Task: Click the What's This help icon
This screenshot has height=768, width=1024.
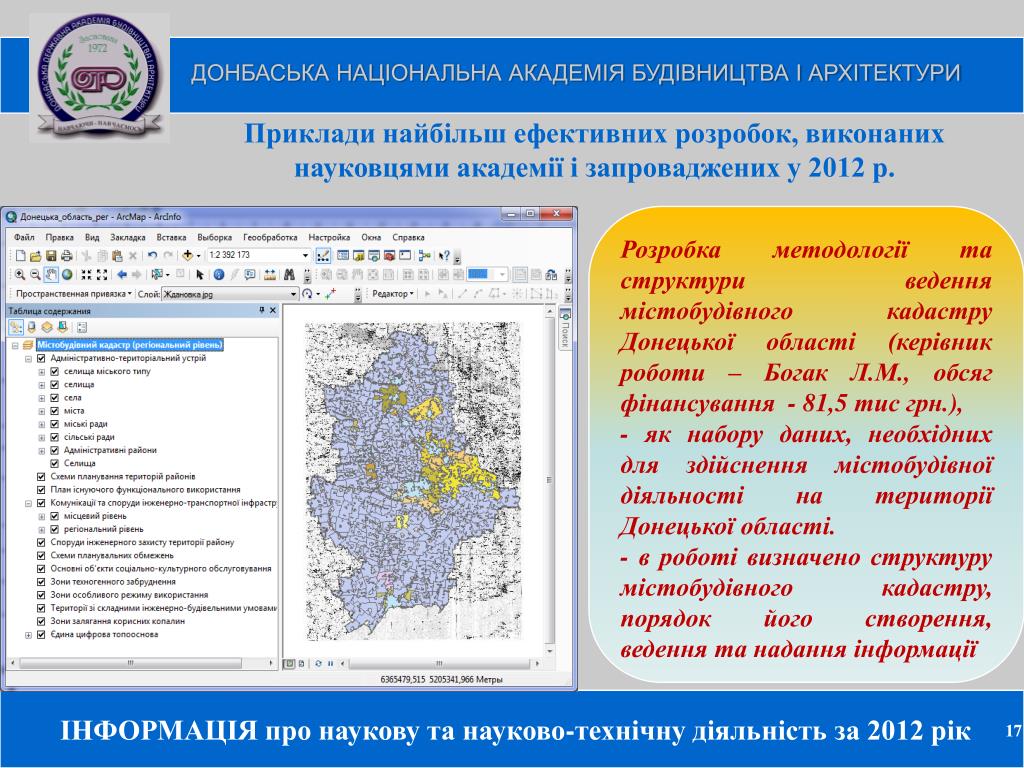Action: (444, 255)
